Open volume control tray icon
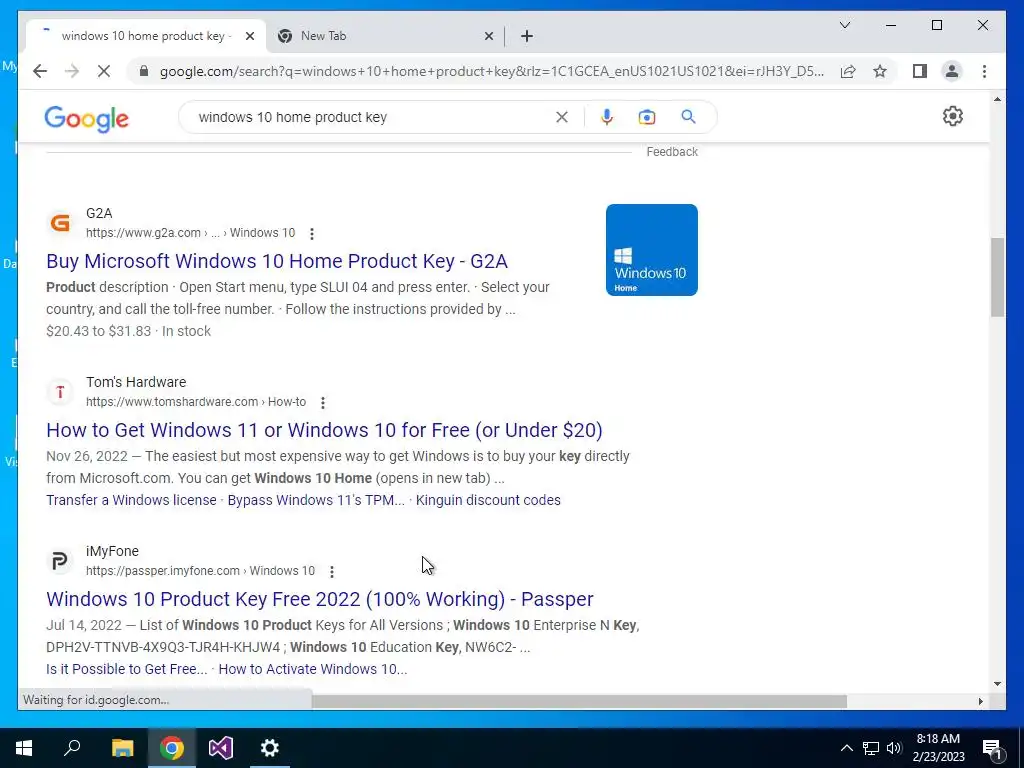The image size is (1024, 768). [x=894, y=748]
